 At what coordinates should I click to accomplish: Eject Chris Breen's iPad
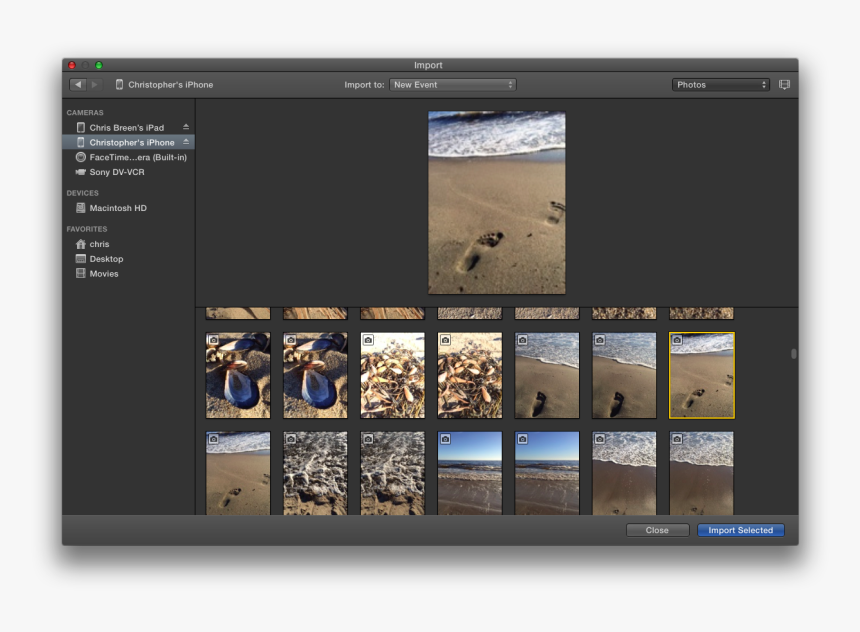[185, 127]
